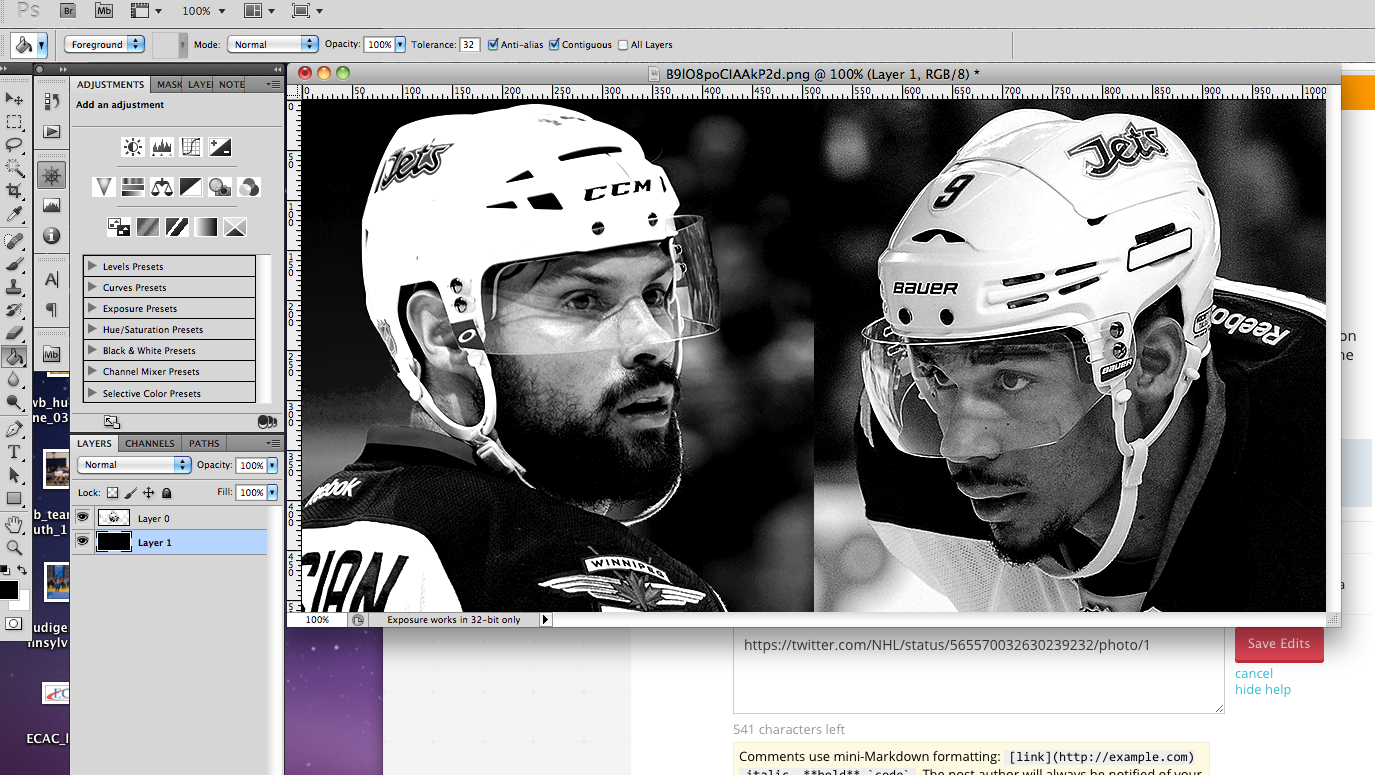This screenshot has height=775, width=1375.
Task: Select the Hand tool
Action: [x=14, y=524]
